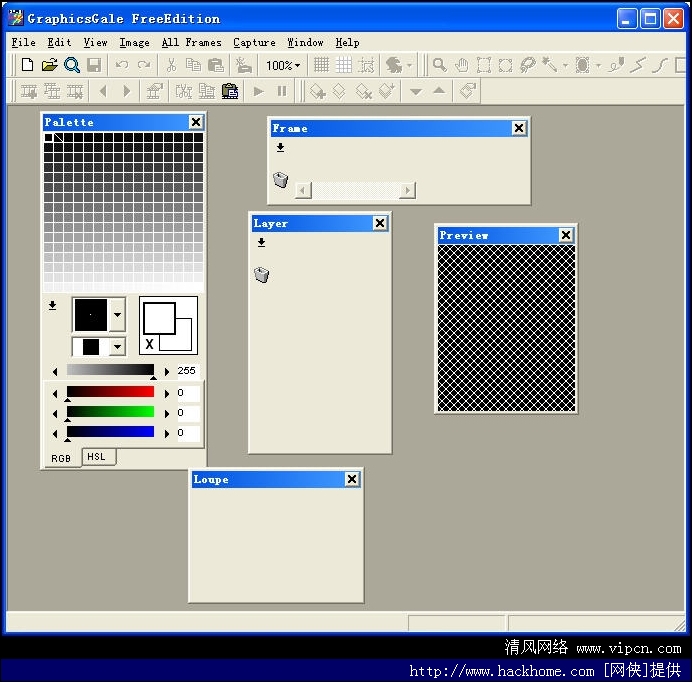Image resolution: width=692 pixels, height=682 pixels.
Task: Pause the animation
Action: pos(282,91)
